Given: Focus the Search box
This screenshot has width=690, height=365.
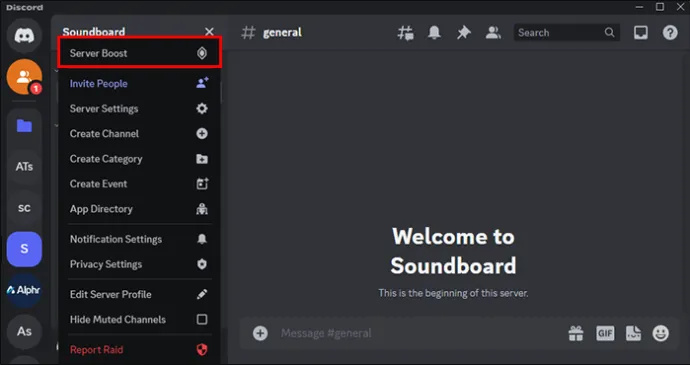Looking at the screenshot, I should point(567,33).
